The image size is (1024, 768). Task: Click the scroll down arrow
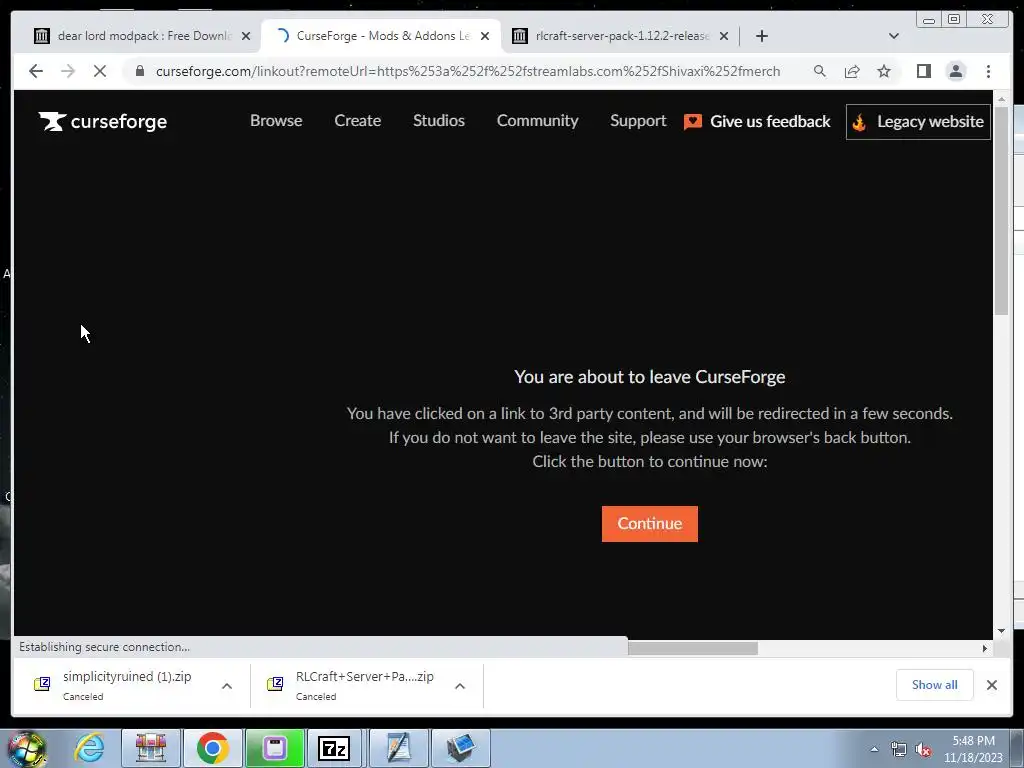pos(1001,631)
